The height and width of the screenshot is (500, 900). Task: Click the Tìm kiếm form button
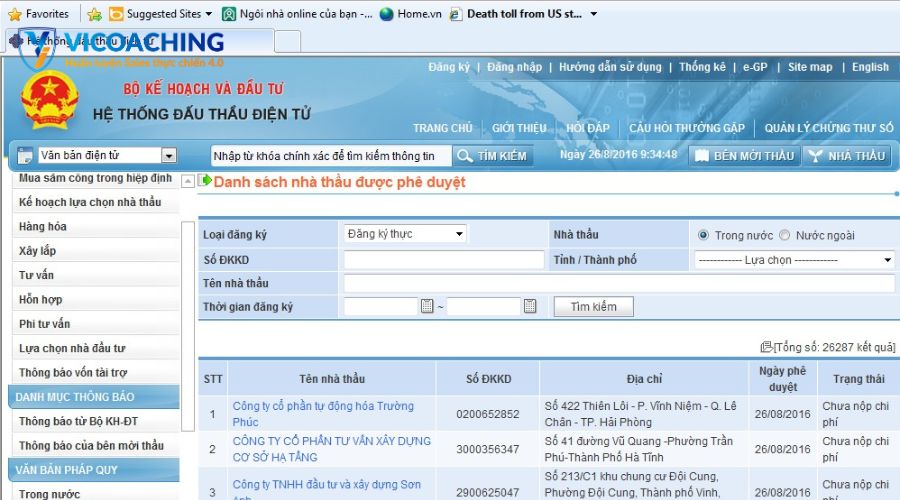point(593,307)
